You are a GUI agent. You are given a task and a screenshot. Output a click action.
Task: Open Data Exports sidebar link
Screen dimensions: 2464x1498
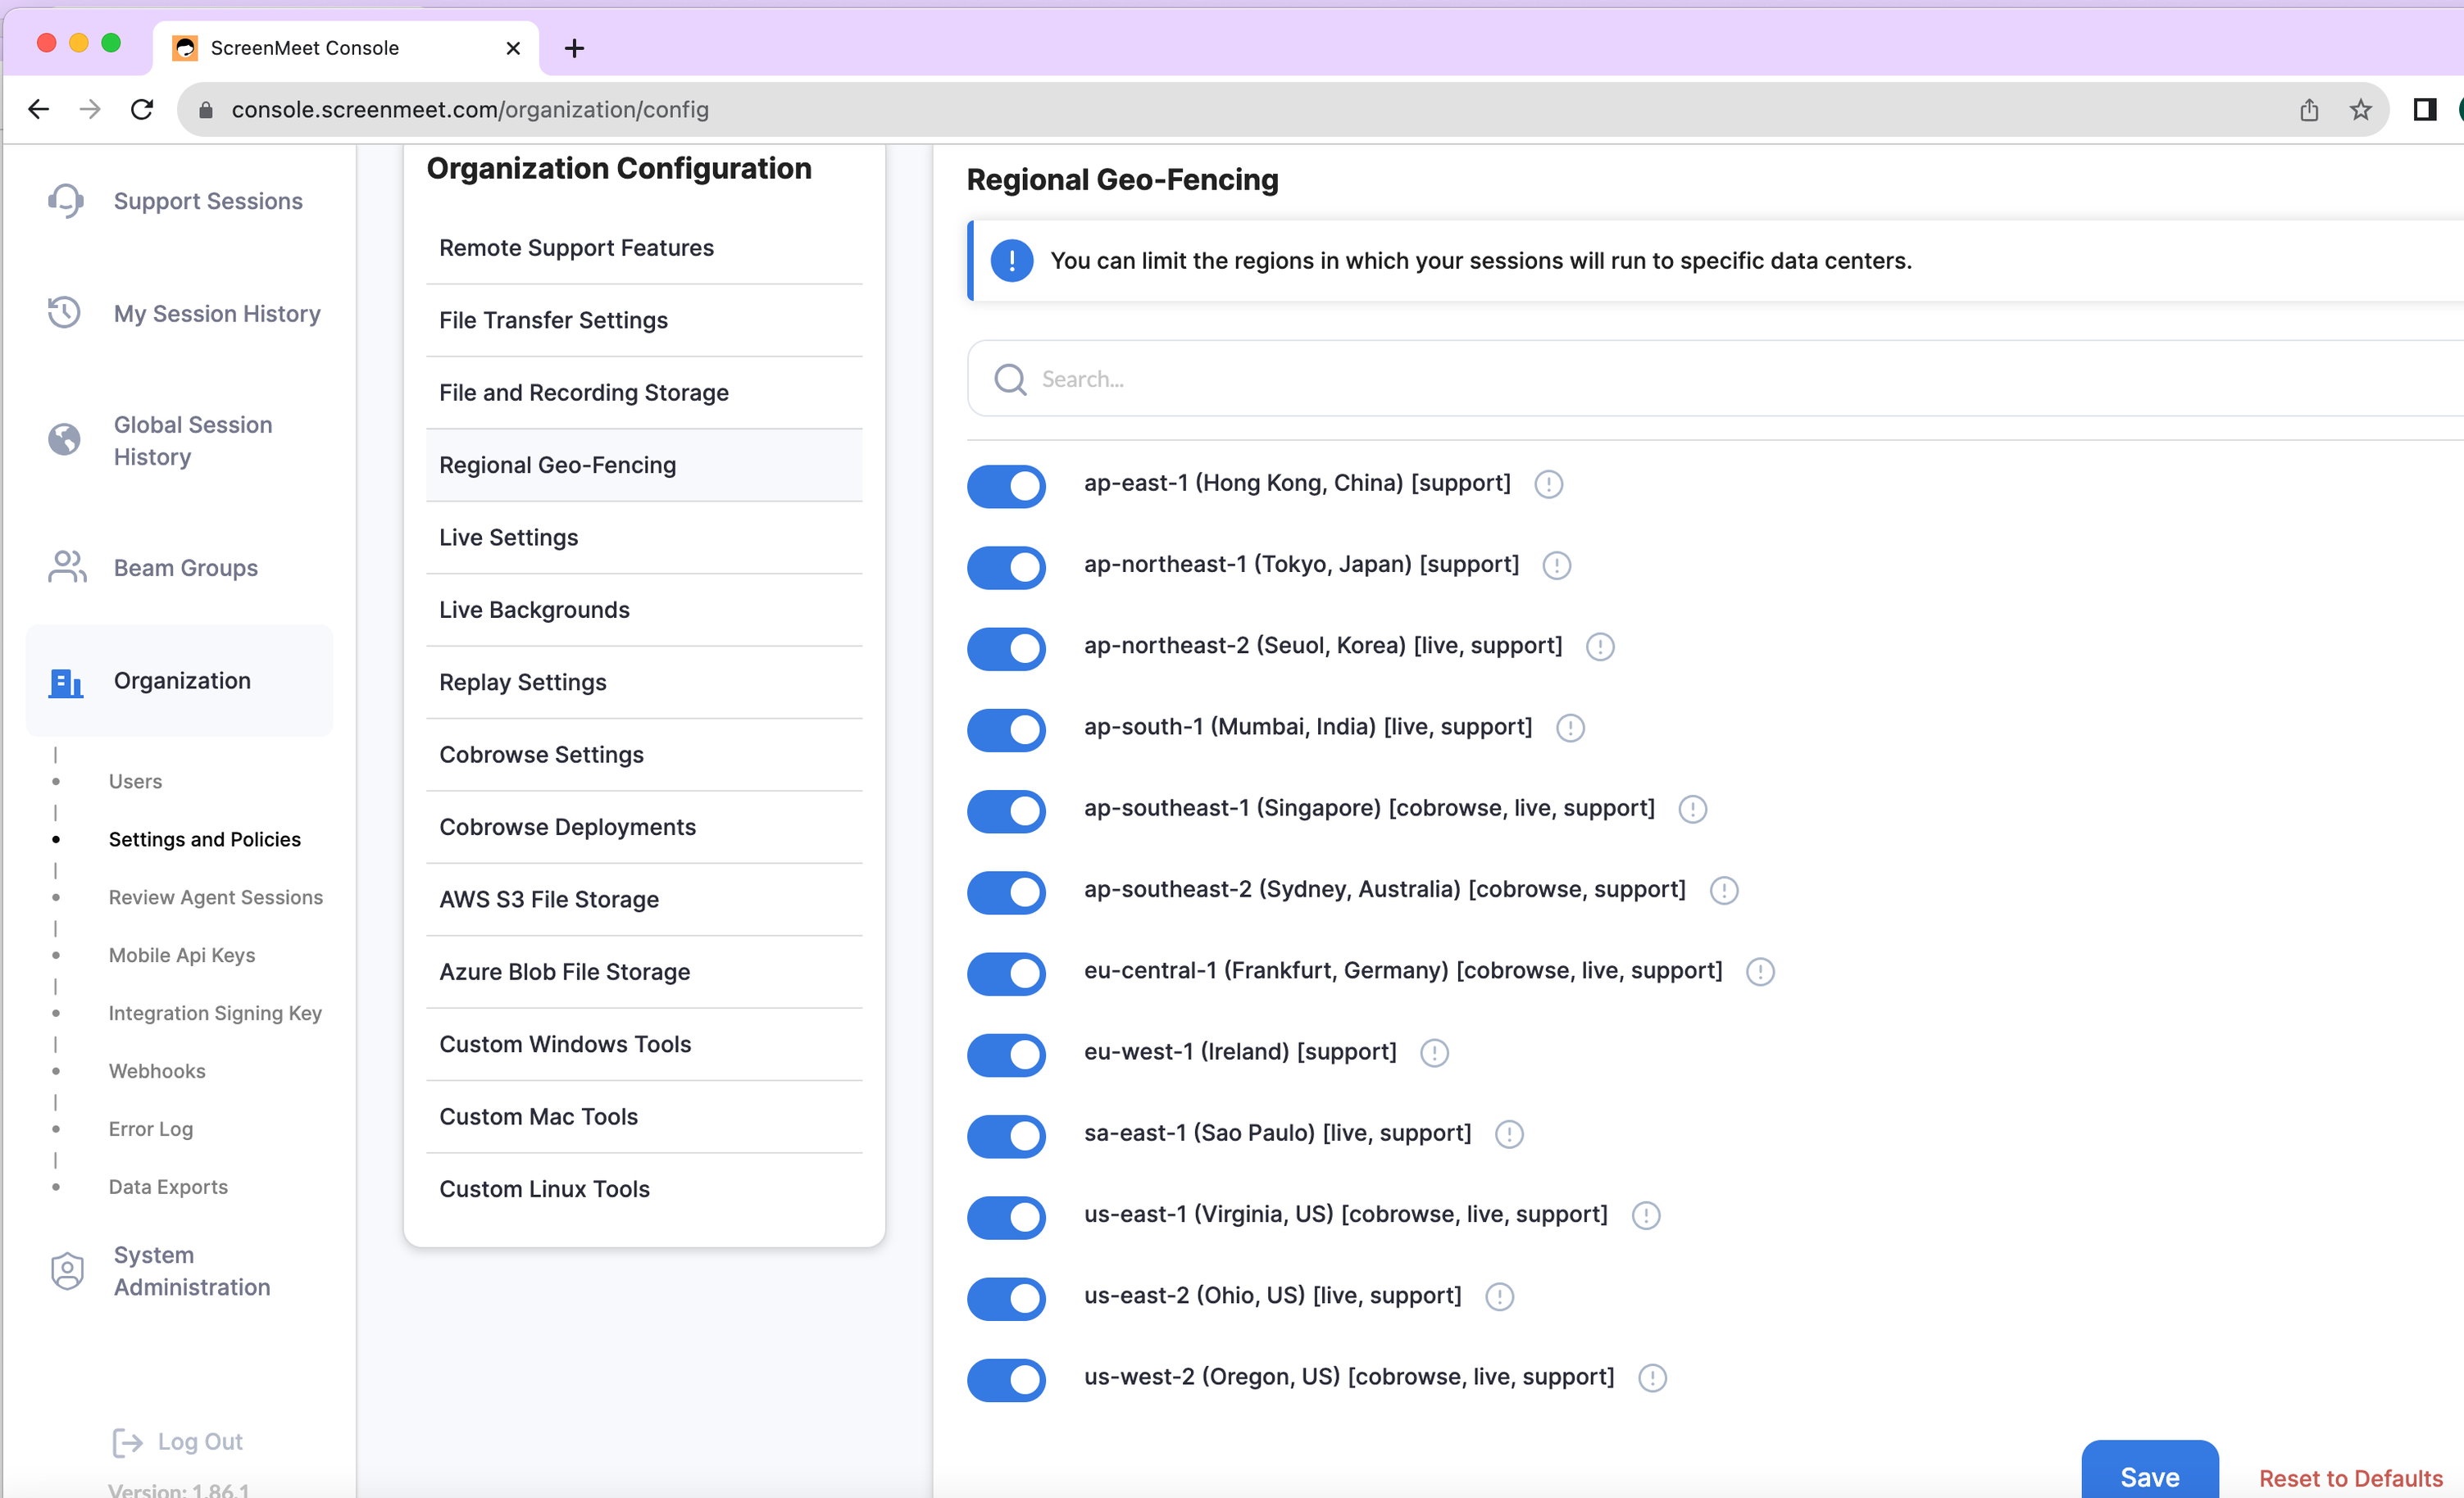coord(168,1187)
